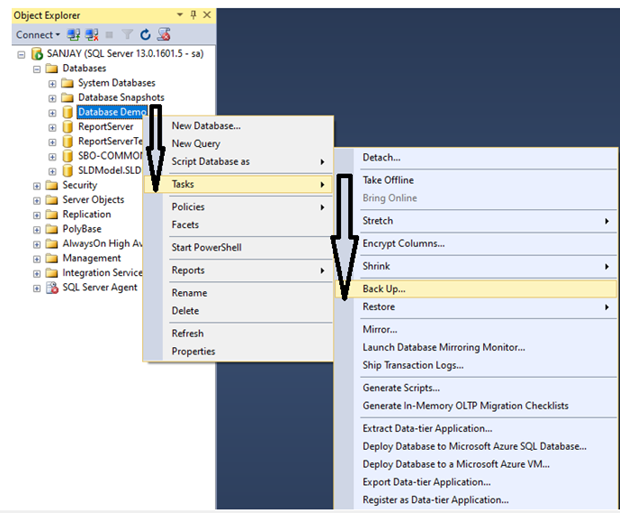The width and height of the screenshot is (620, 513).
Task: Click the Management folder icon
Action: [51, 258]
